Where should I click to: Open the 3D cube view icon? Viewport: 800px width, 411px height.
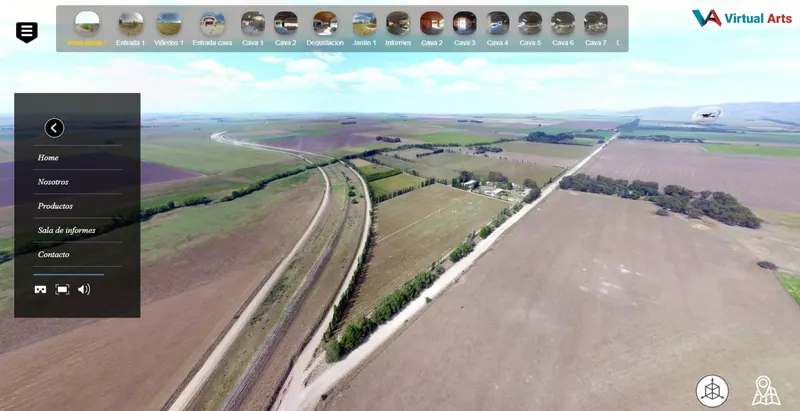[x=712, y=391]
